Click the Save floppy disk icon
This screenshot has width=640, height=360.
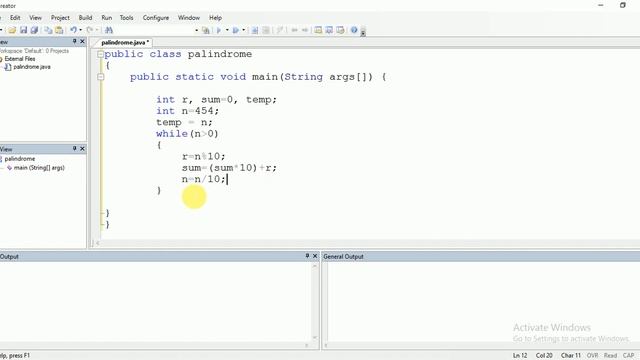(x=24, y=30)
